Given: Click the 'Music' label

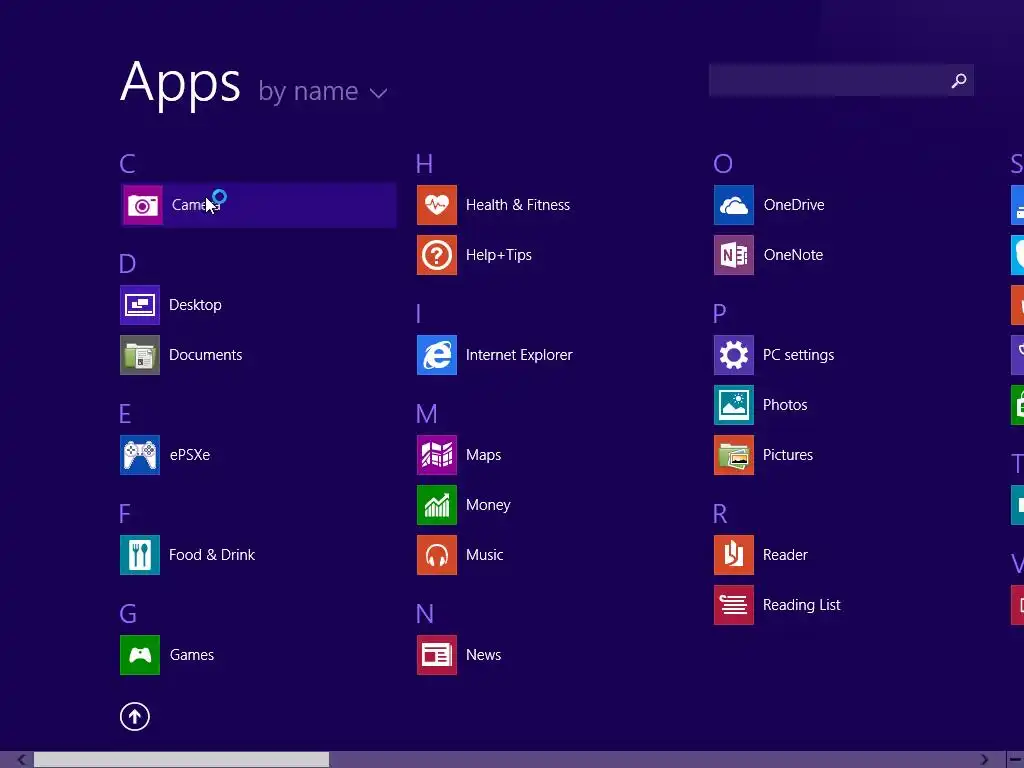Looking at the screenshot, I should (x=485, y=555).
